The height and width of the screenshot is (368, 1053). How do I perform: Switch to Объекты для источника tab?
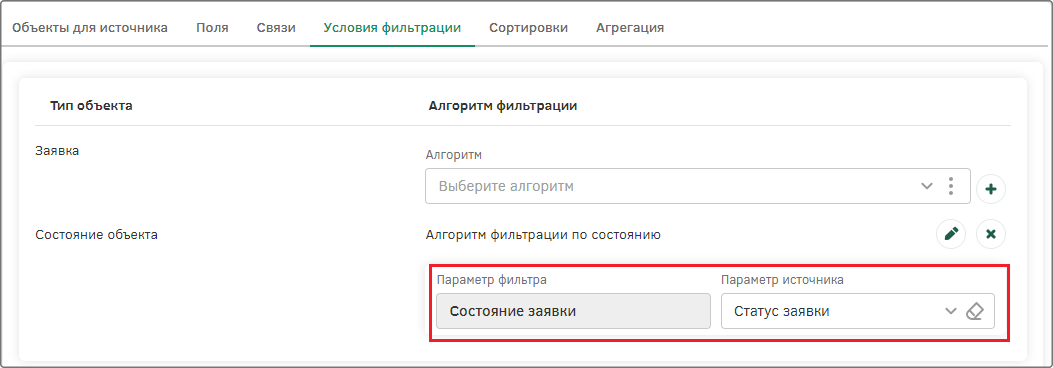tap(90, 28)
